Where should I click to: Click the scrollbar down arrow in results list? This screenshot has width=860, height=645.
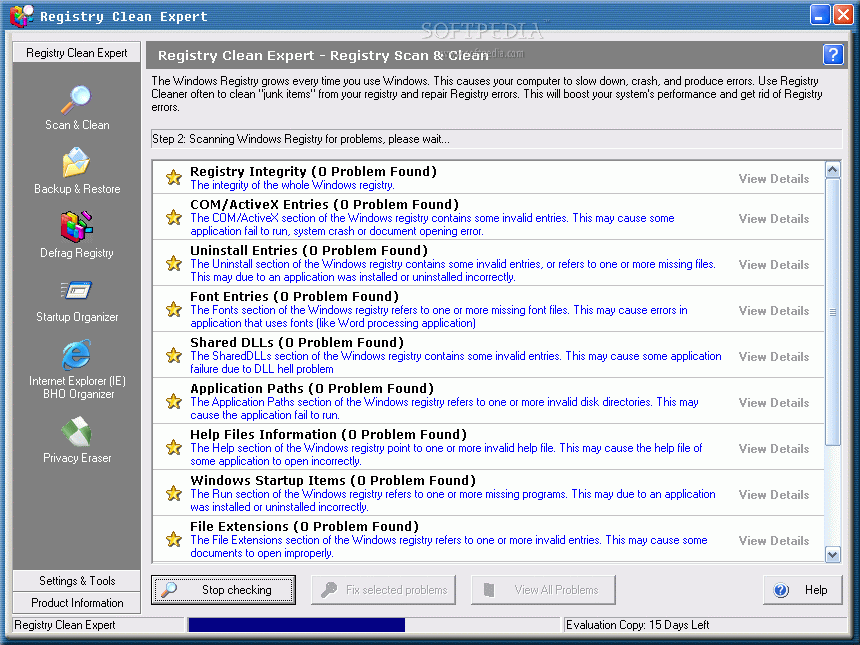(x=833, y=555)
